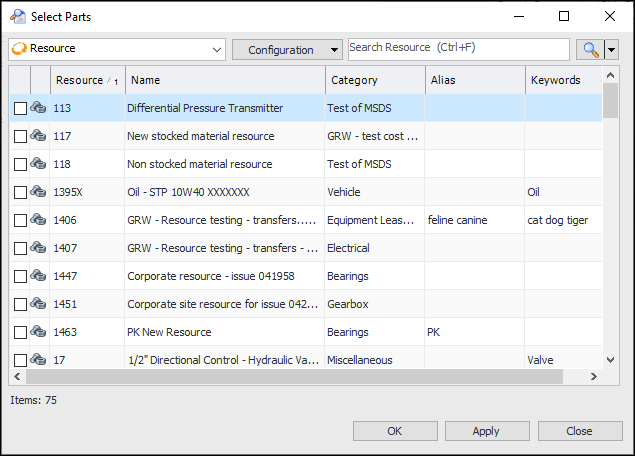This screenshot has width=635, height=456.
Task: Focus the Search Resource input field
Action: tap(458, 49)
